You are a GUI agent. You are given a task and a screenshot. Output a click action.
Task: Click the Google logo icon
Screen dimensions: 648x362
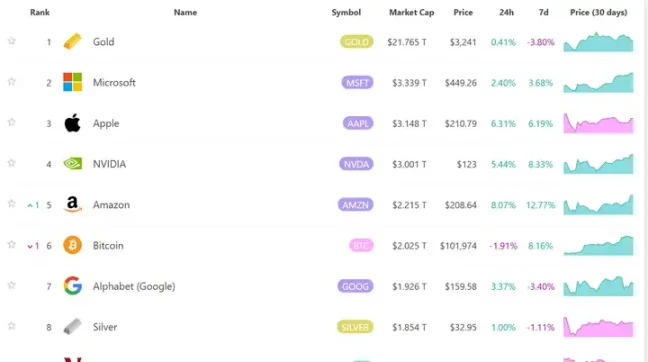click(72, 286)
